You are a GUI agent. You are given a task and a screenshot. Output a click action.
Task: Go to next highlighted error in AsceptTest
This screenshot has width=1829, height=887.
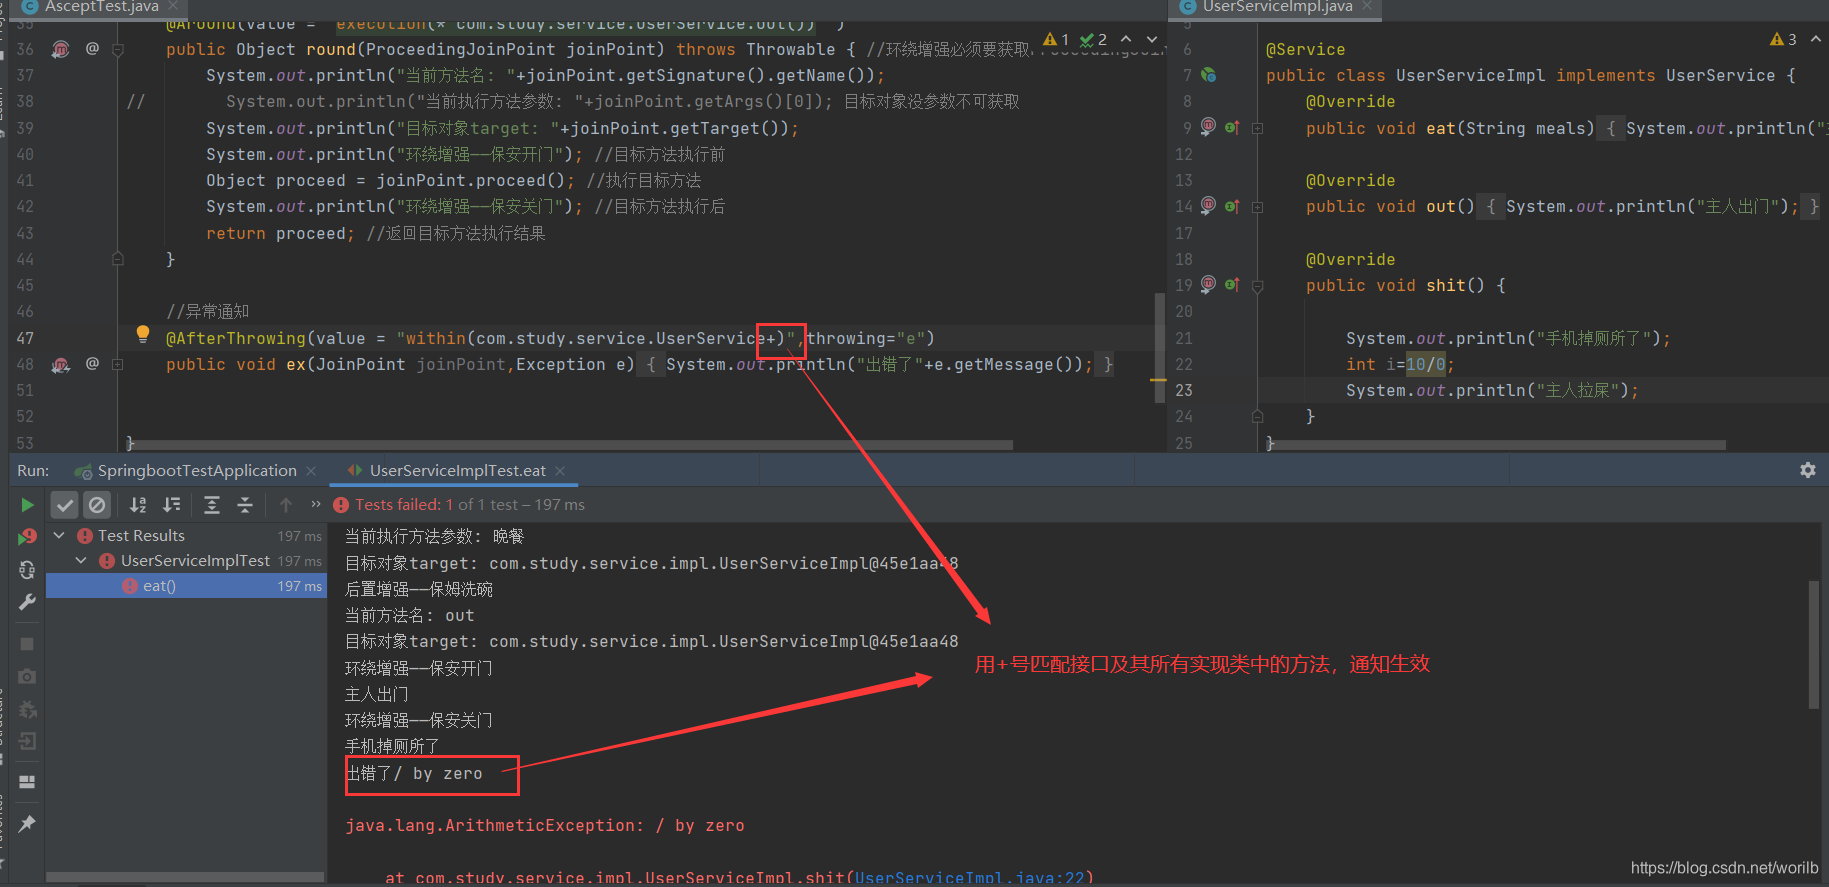tap(1152, 39)
